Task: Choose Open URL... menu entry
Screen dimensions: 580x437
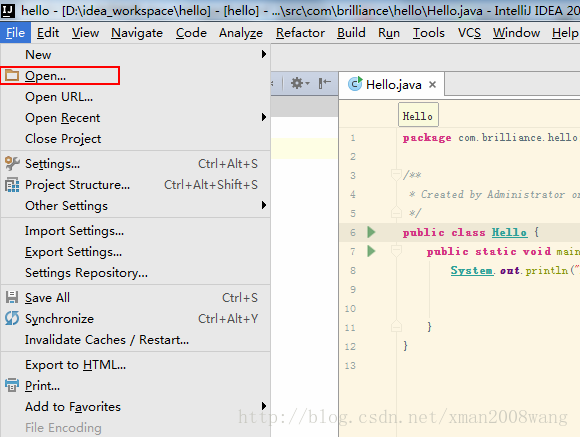Action: coord(135,97)
